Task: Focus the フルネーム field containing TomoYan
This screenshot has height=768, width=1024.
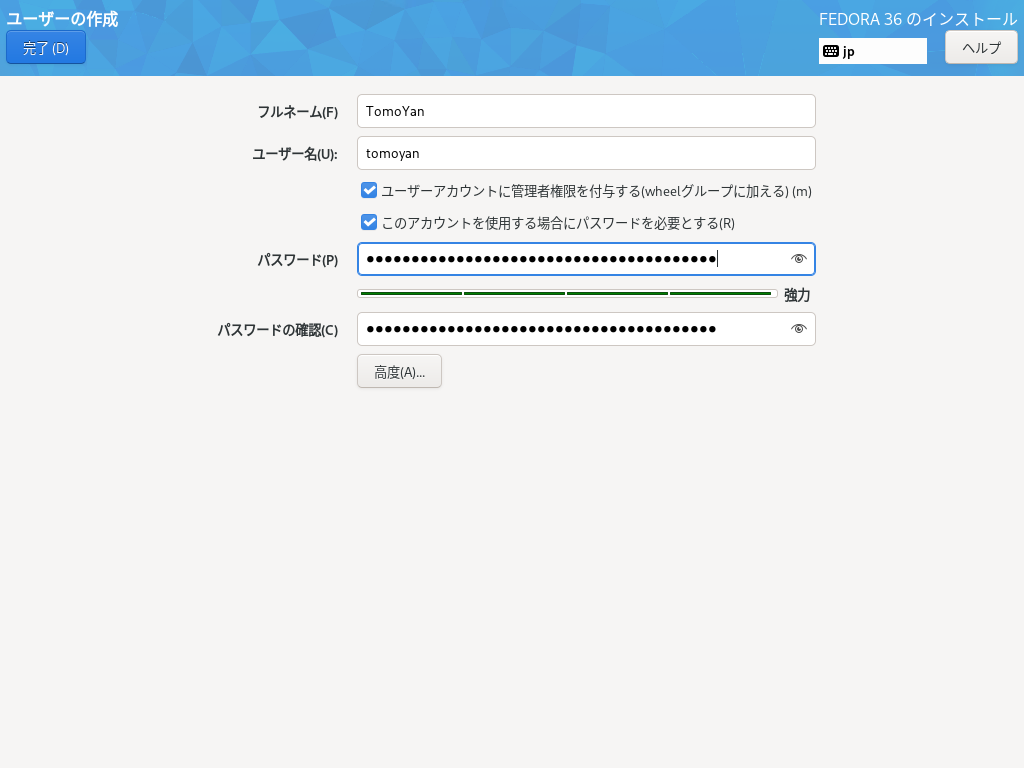Action: (x=586, y=111)
